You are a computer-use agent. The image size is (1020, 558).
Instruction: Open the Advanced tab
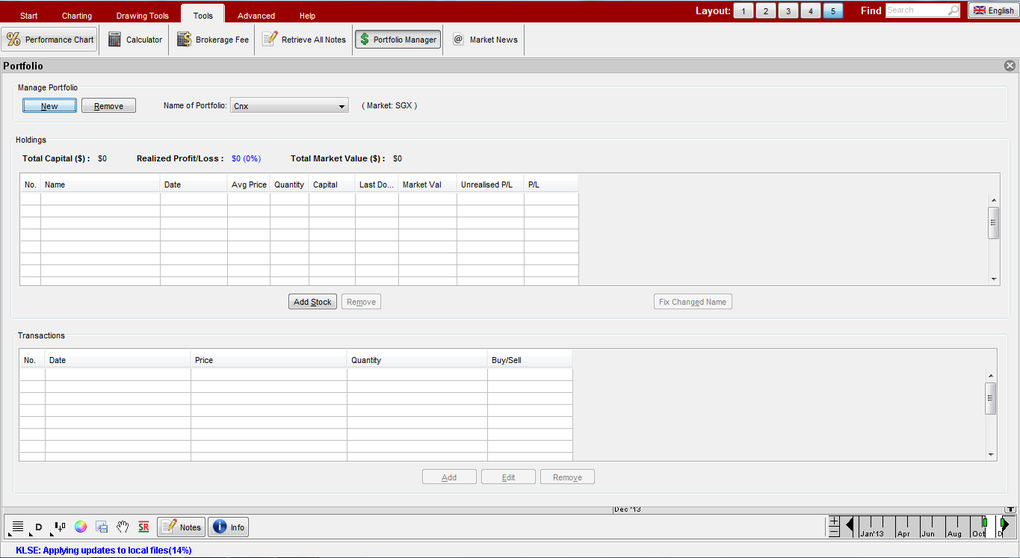256,16
